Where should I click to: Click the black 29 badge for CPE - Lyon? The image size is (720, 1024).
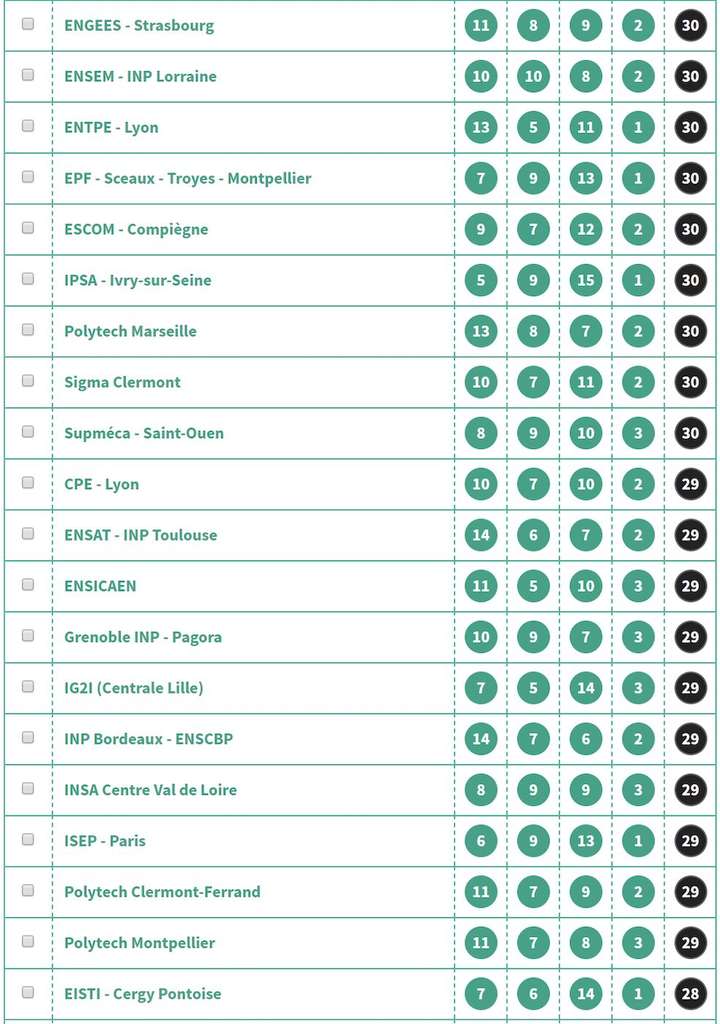tap(690, 484)
